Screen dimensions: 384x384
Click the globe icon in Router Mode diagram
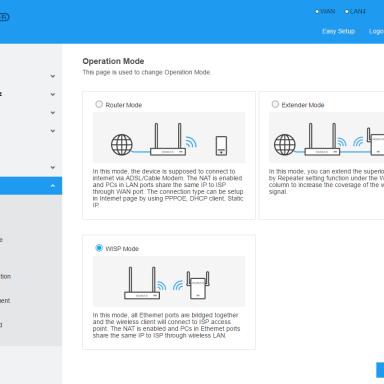122,145
